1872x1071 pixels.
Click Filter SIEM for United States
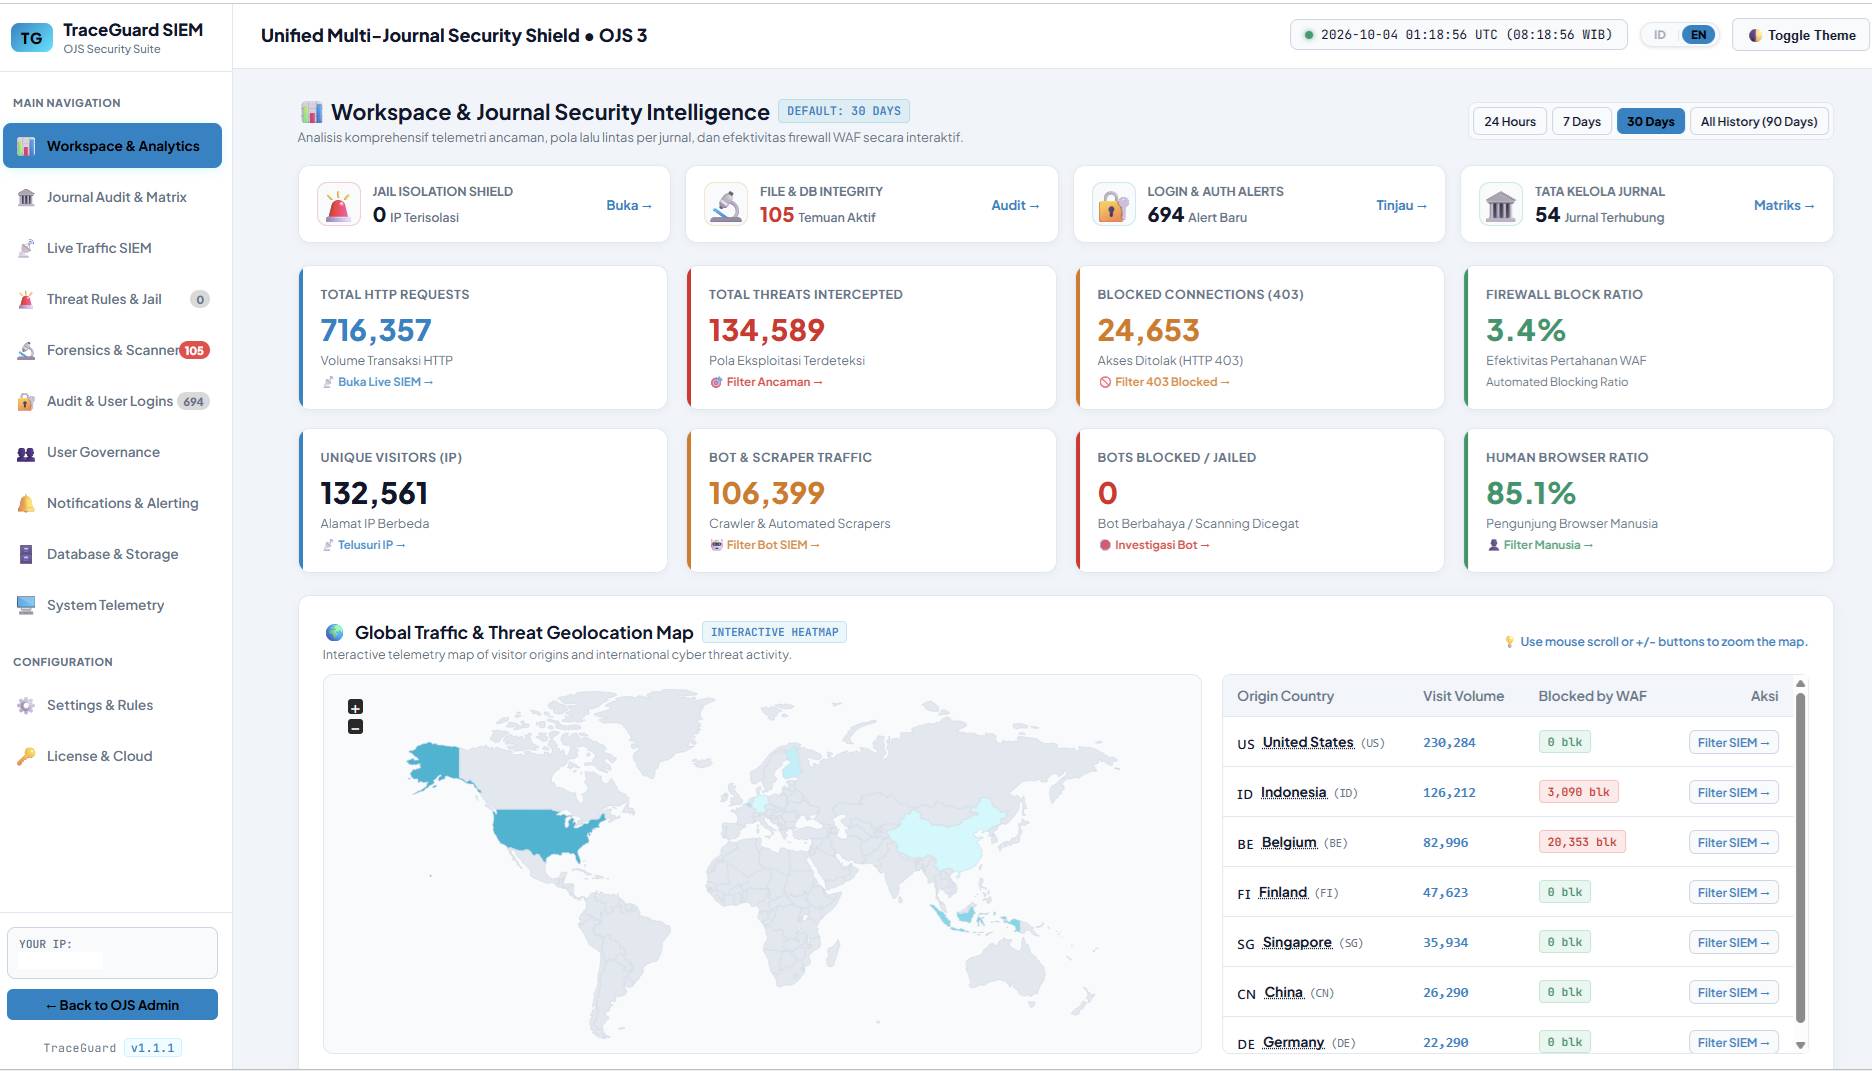pos(1734,743)
